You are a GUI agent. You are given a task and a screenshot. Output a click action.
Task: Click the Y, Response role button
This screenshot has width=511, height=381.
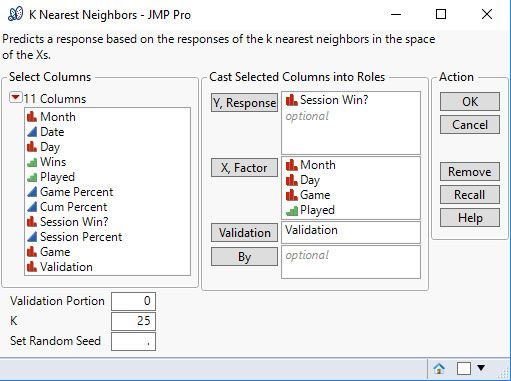point(244,103)
